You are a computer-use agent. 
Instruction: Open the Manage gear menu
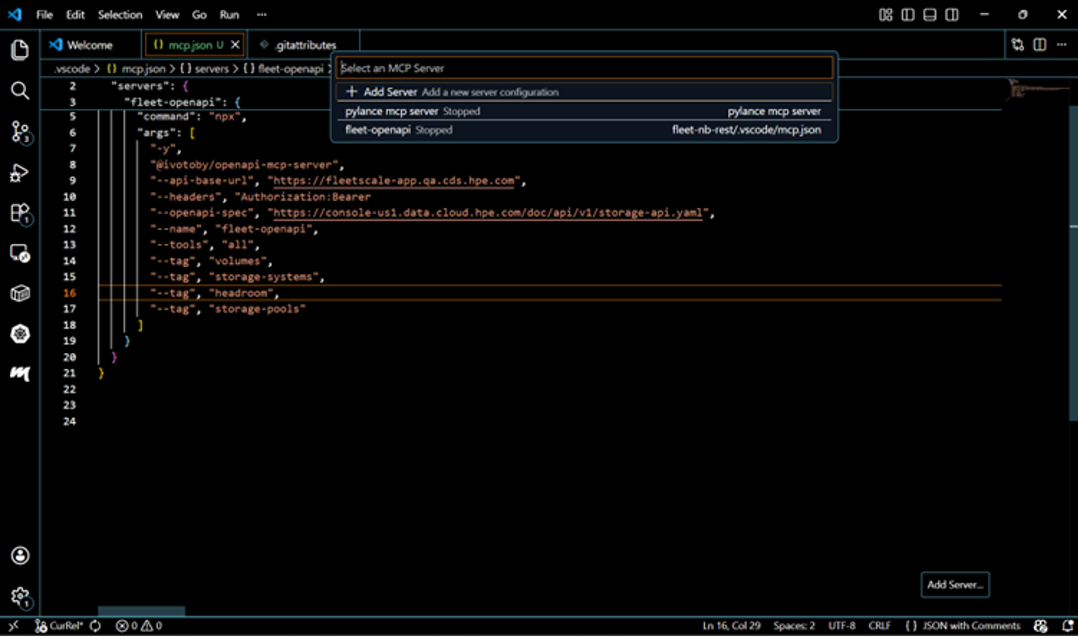coord(20,596)
